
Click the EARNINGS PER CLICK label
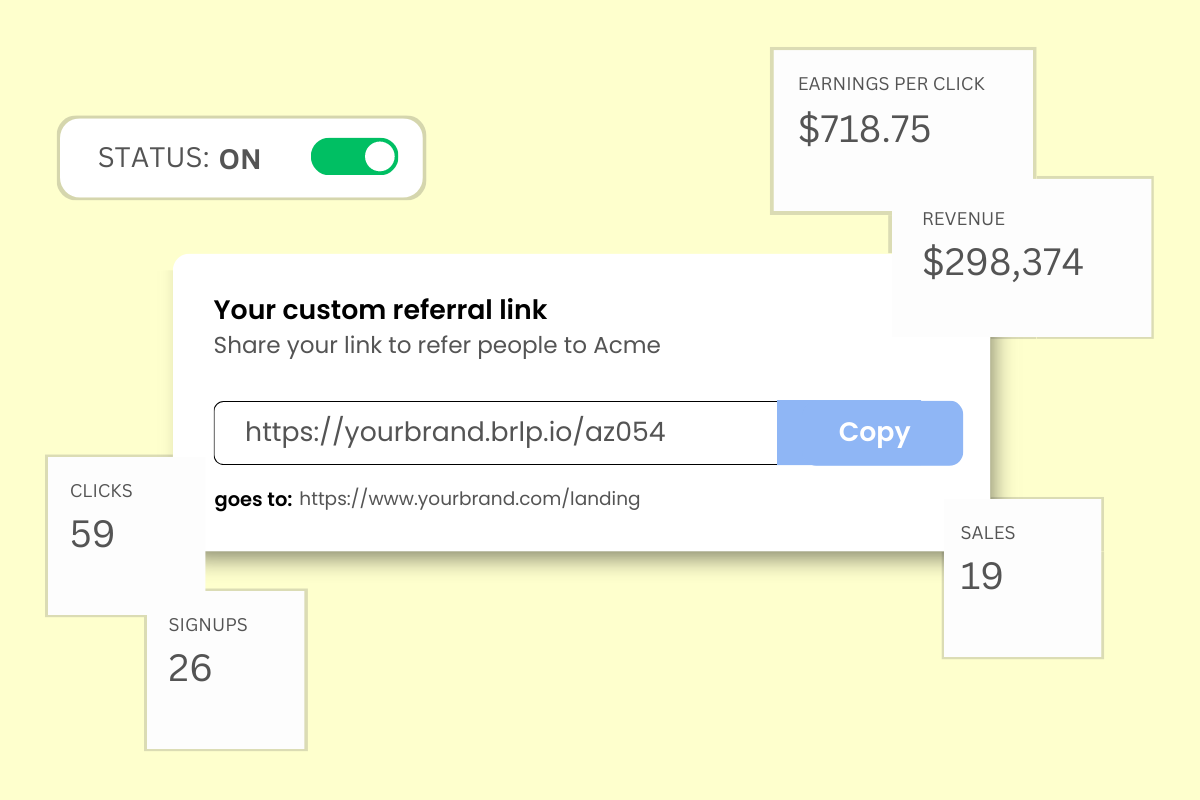point(891,84)
